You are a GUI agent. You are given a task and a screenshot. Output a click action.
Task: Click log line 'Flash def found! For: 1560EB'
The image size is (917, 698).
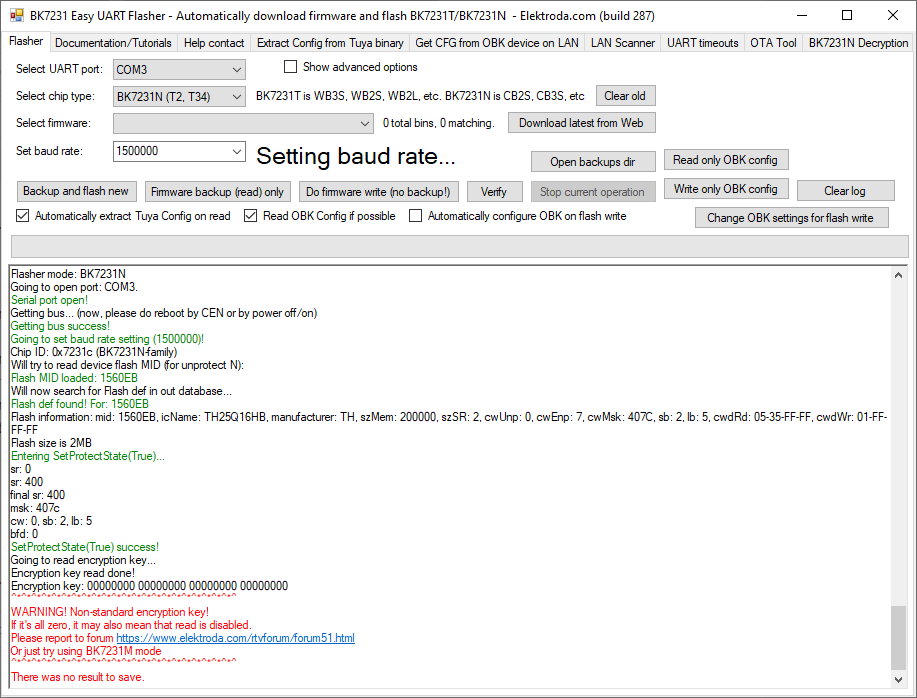pos(80,404)
